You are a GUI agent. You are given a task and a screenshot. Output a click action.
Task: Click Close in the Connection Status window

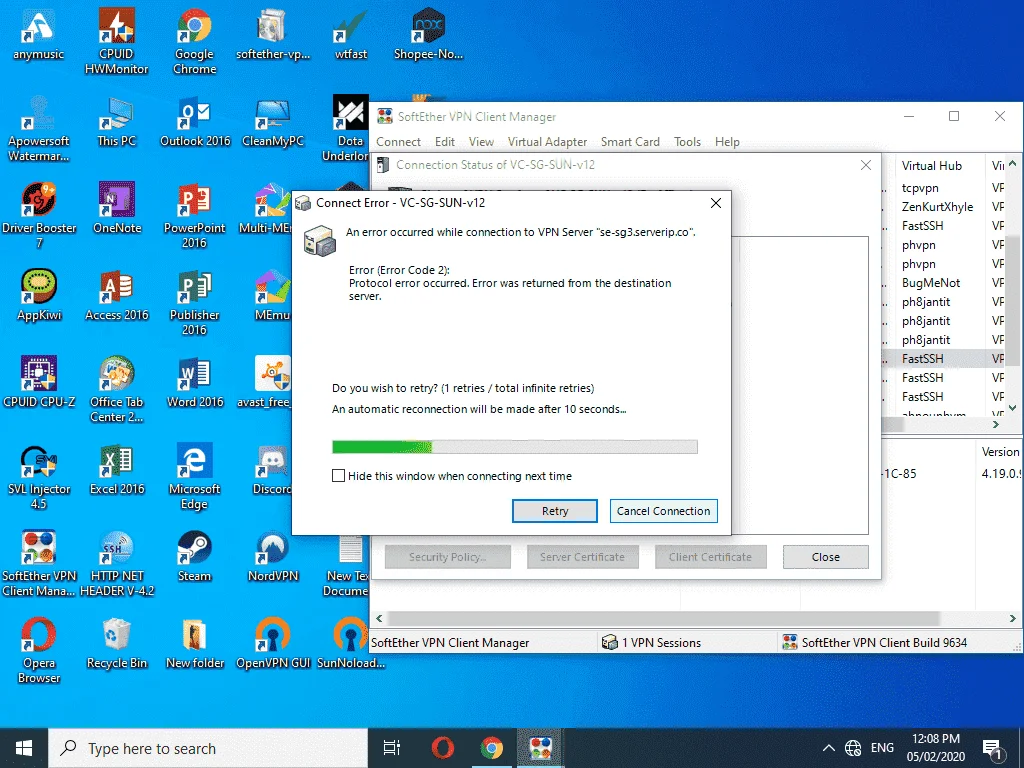(825, 557)
